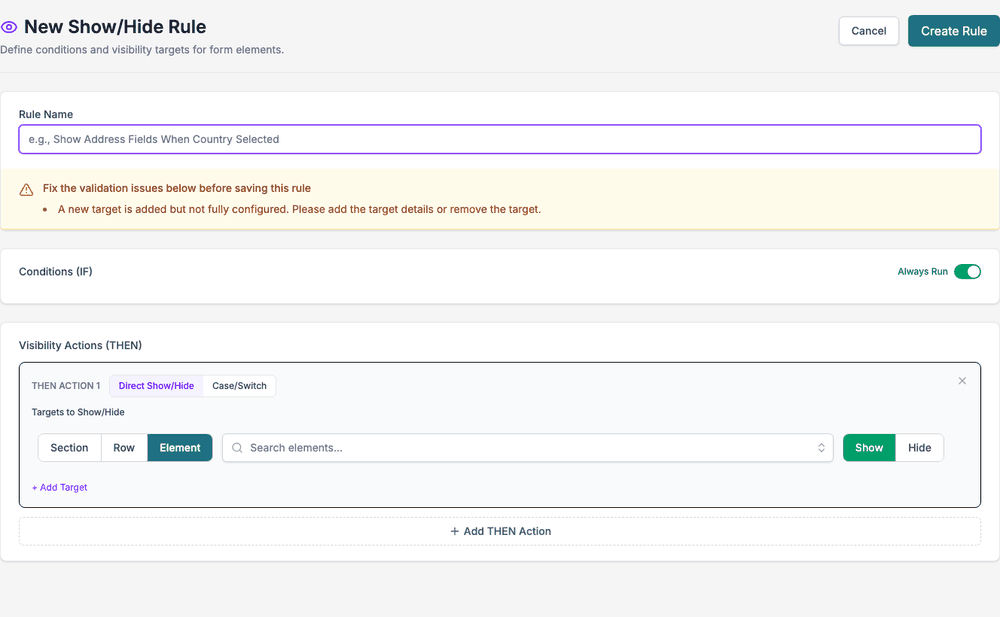Click the eye icon beside New Show/Hide Rule
Image resolution: width=1000 pixels, height=617 pixels.
9,27
